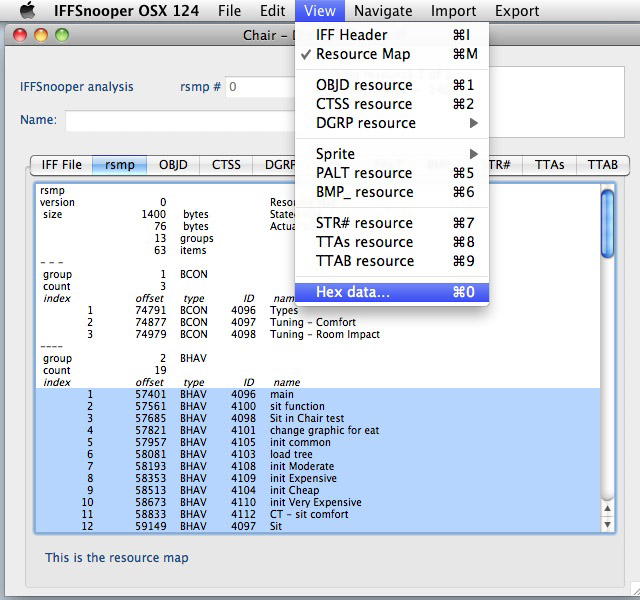
Task: Click the scroll up arrow
Action: coord(607,509)
